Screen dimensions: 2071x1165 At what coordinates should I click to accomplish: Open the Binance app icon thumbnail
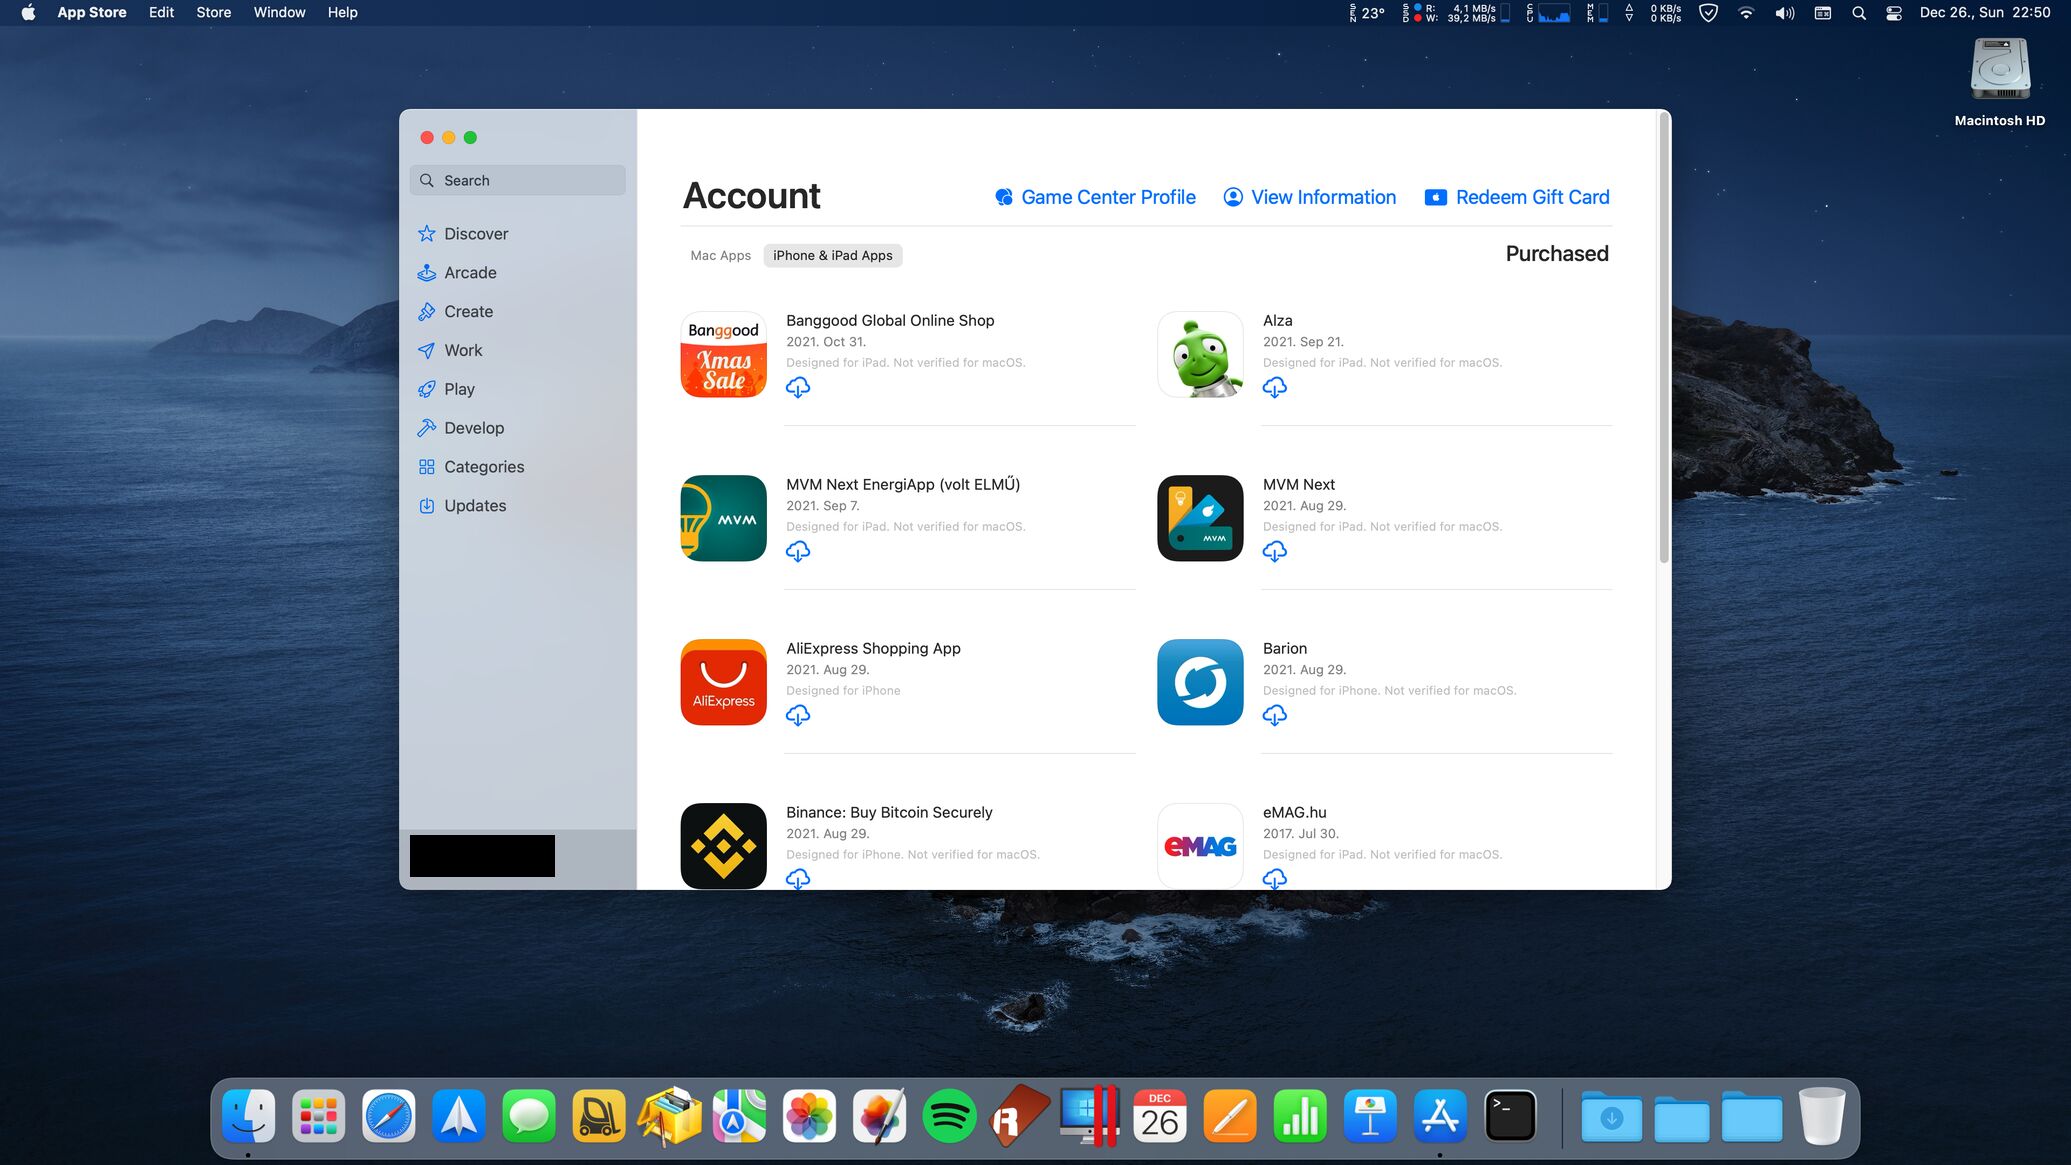tap(723, 846)
